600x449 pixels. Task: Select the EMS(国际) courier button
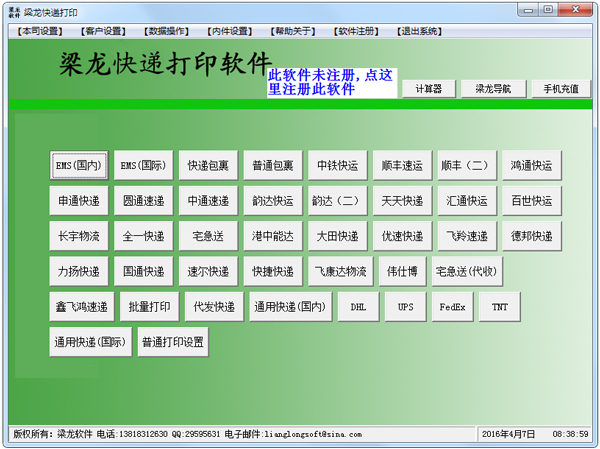tap(143, 165)
